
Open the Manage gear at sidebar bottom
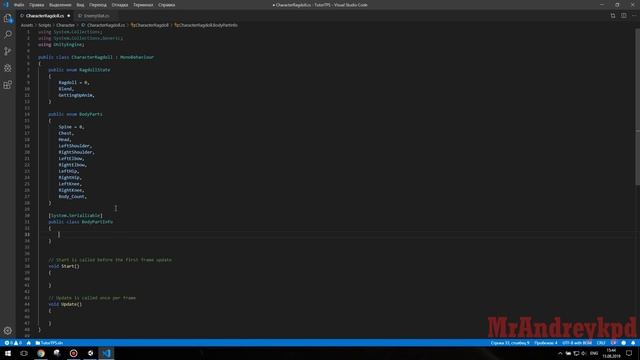tap(8, 331)
